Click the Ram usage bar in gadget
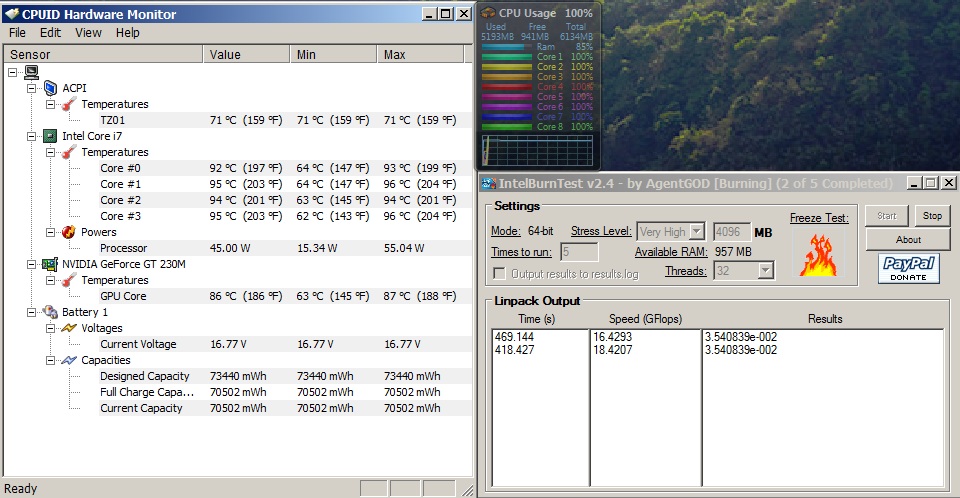960x498 pixels. pos(506,47)
